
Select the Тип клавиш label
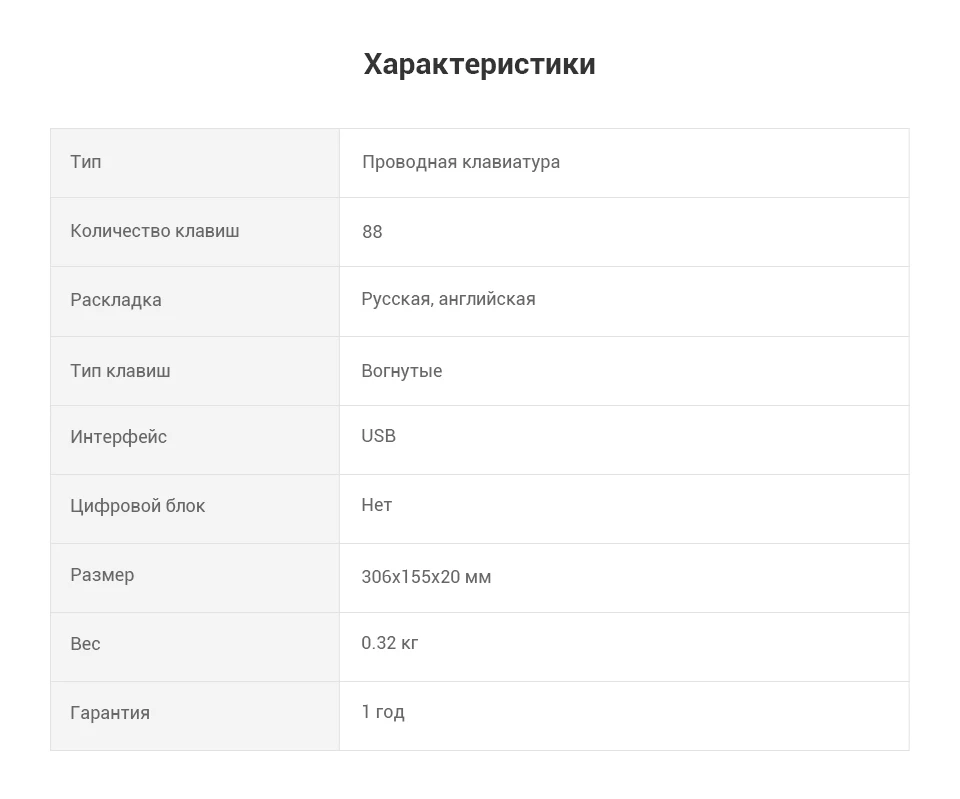coord(121,370)
